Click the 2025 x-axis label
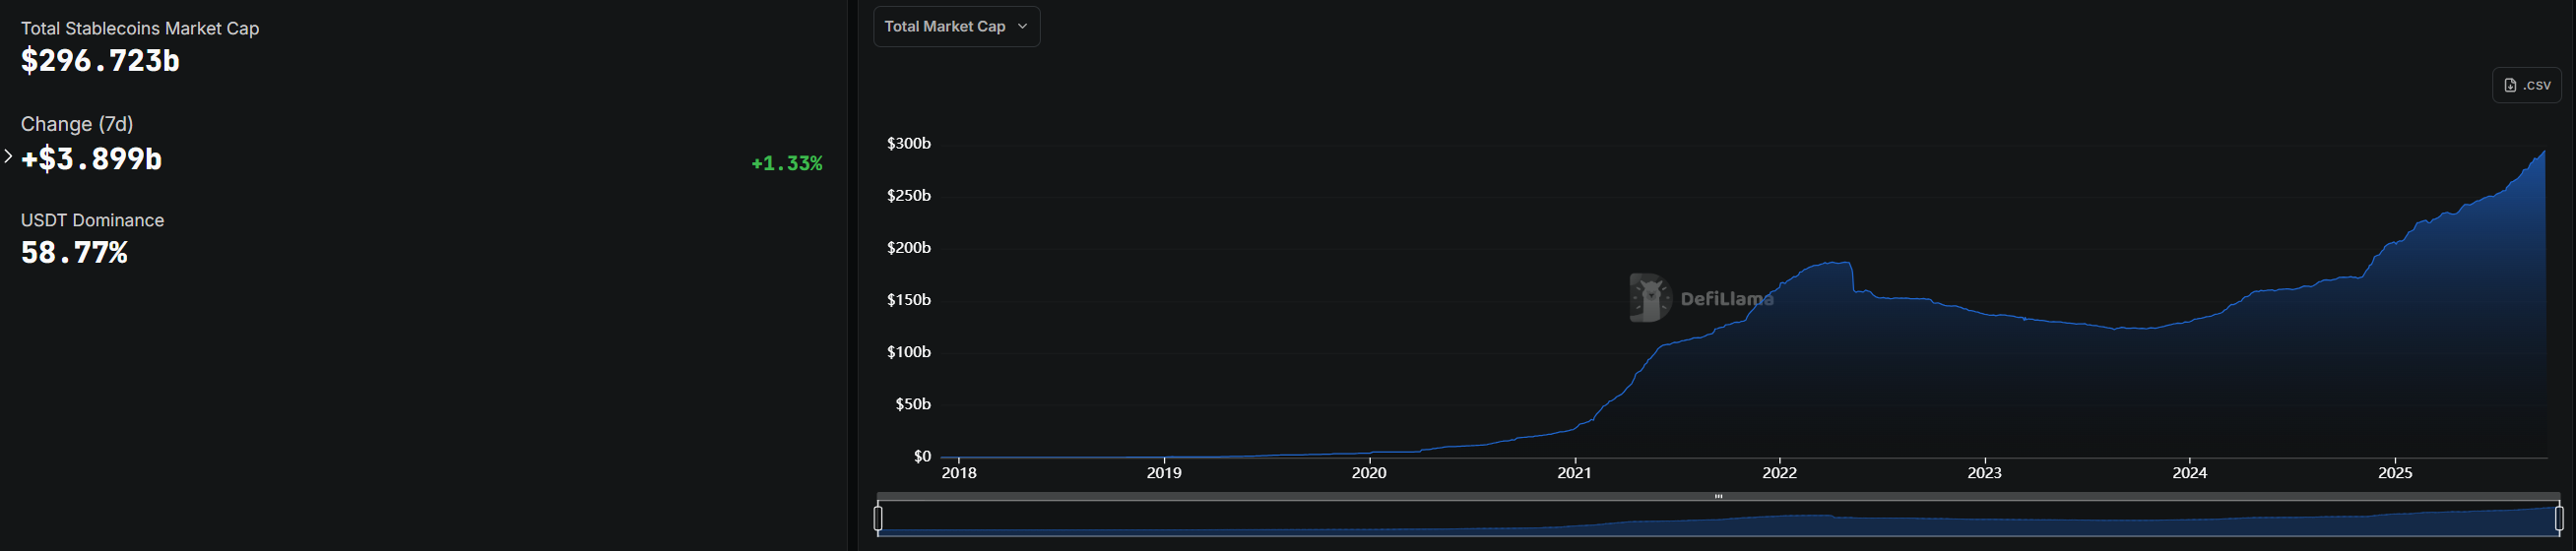This screenshot has width=2576, height=551. pos(2395,473)
